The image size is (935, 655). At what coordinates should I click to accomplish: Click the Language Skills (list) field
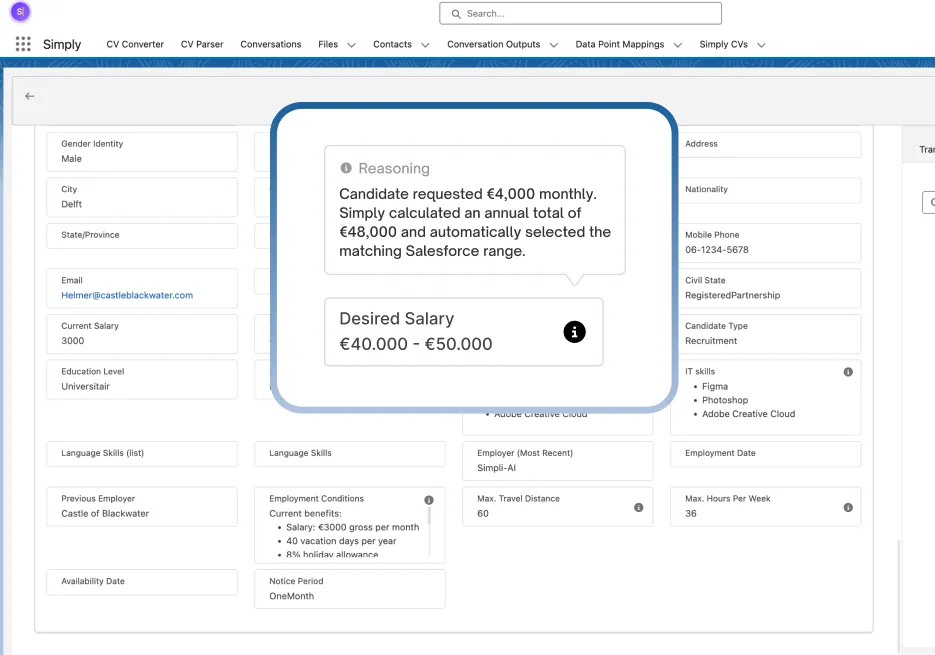142,454
